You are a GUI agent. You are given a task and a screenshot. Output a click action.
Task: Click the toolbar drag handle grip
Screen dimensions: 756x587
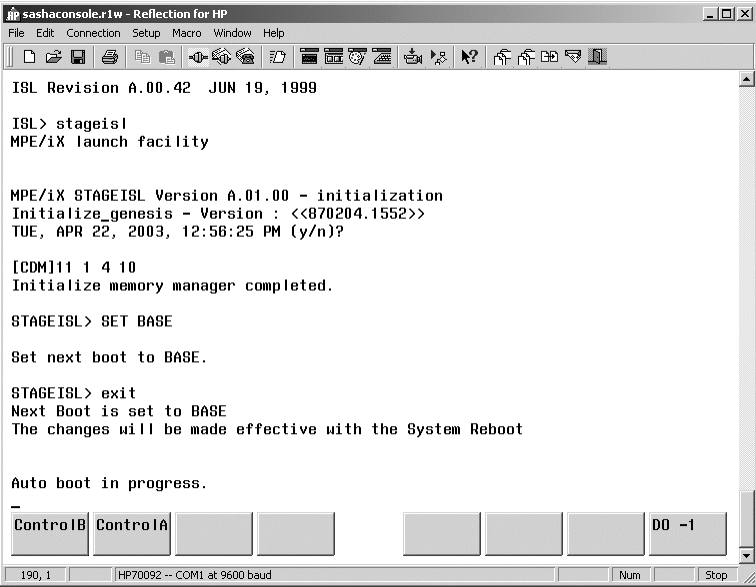(x=10, y=57)
